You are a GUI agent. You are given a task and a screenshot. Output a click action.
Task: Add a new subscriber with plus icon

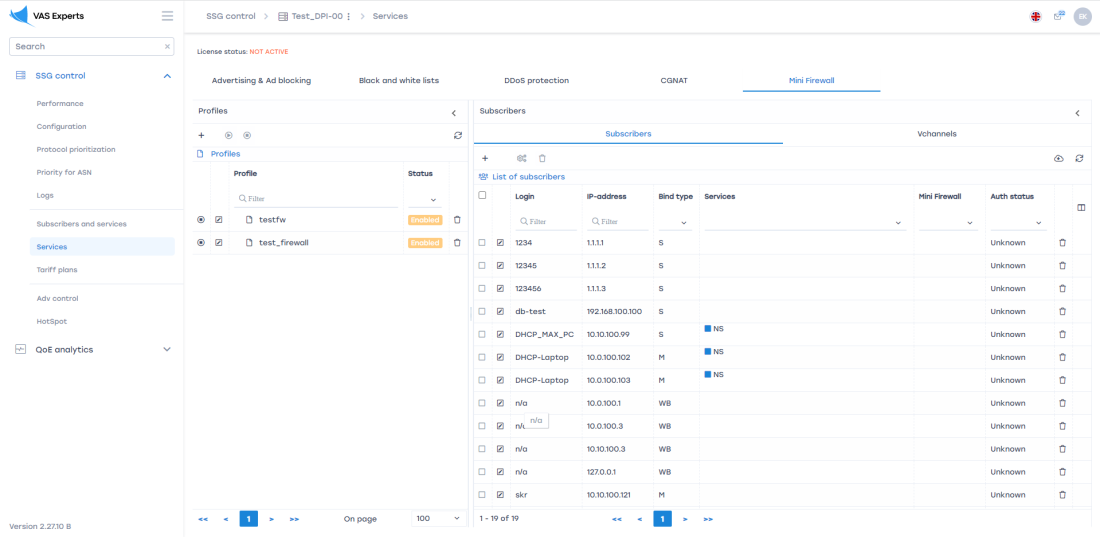tap(485, 158)
